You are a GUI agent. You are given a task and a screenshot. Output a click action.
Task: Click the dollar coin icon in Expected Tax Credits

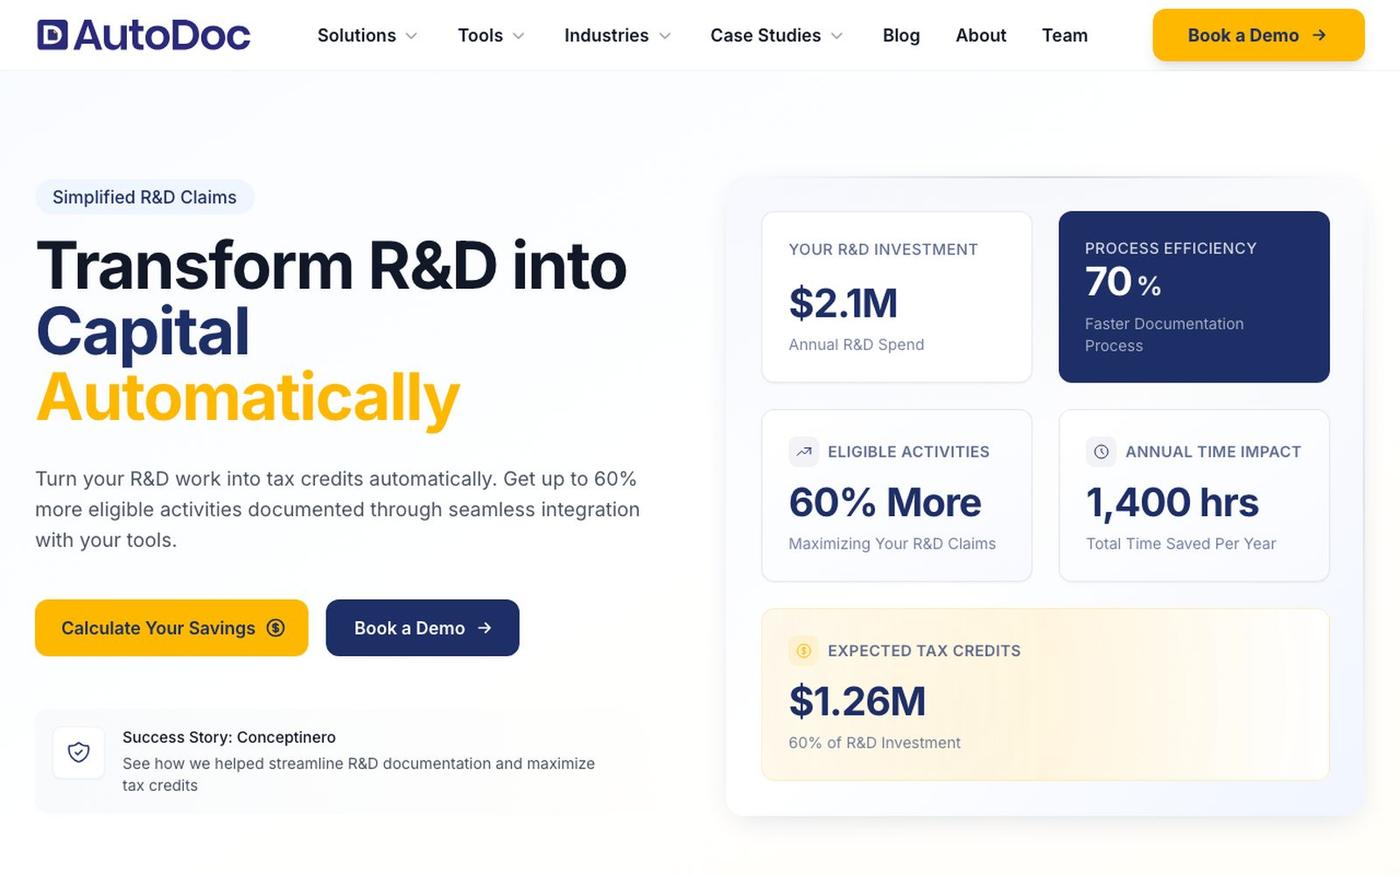pyautogui.click(x=804, y=651)
